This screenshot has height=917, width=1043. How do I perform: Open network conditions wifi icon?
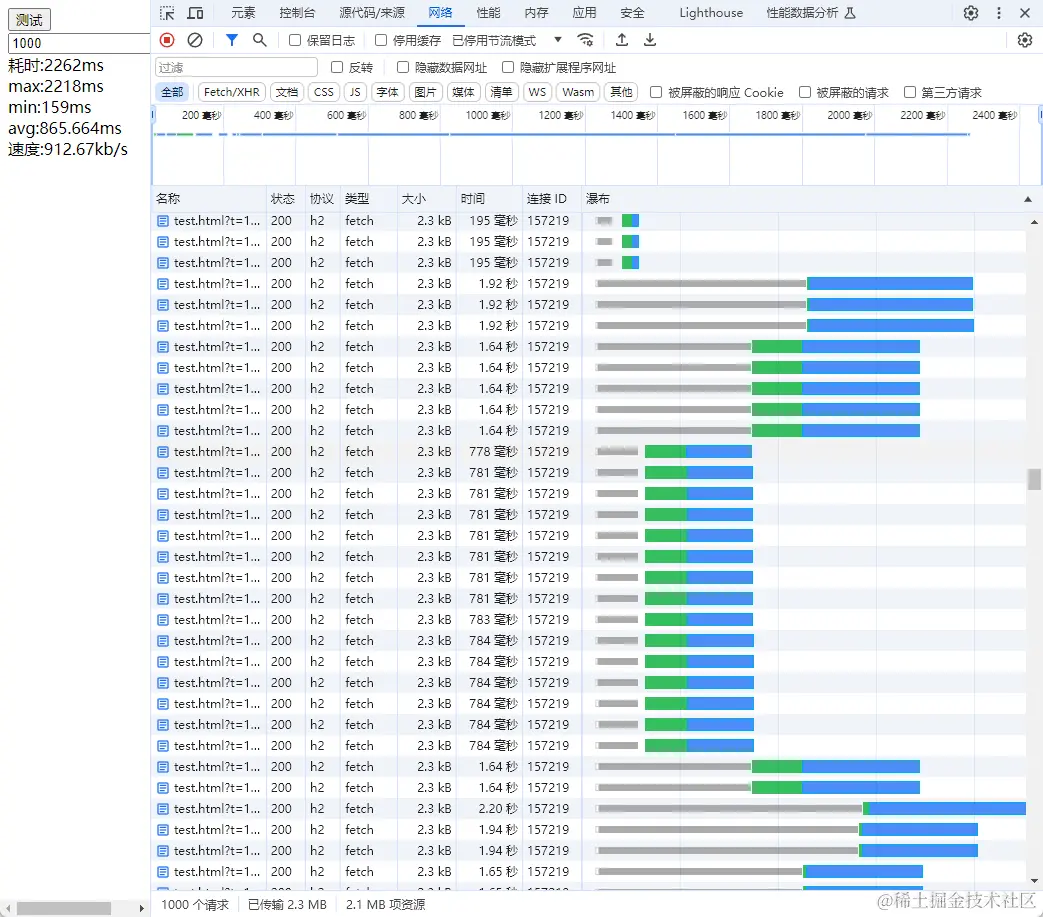pos(585,40)
